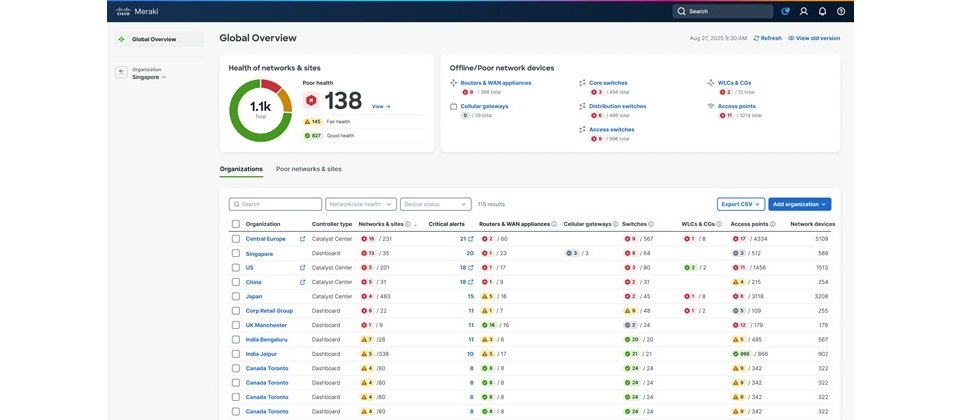Select Global Overview in the sidebar
Image resolution: width=960 pixels, height=420 pixels.
point(154,39)
